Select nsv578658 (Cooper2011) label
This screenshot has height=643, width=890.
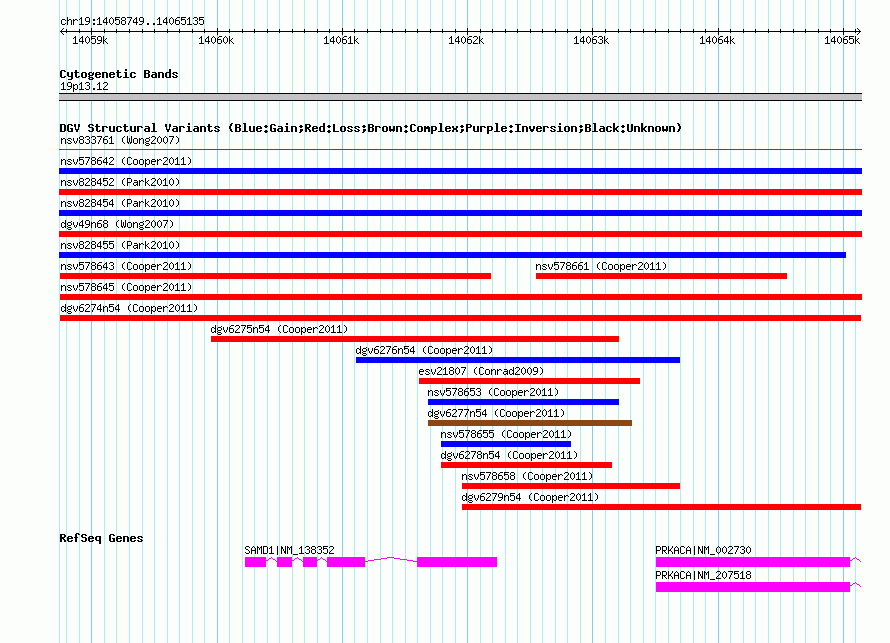(x=527, y=476)
